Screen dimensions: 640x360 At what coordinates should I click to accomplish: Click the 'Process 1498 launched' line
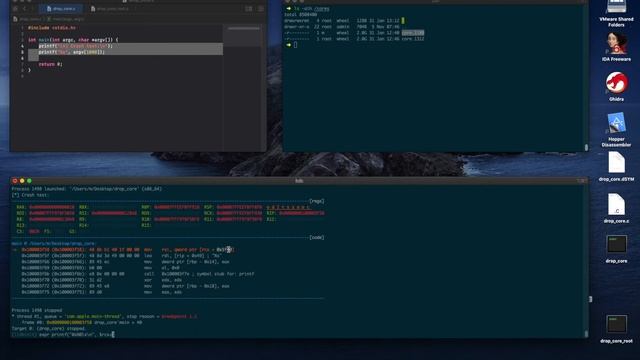click(87, 189)
